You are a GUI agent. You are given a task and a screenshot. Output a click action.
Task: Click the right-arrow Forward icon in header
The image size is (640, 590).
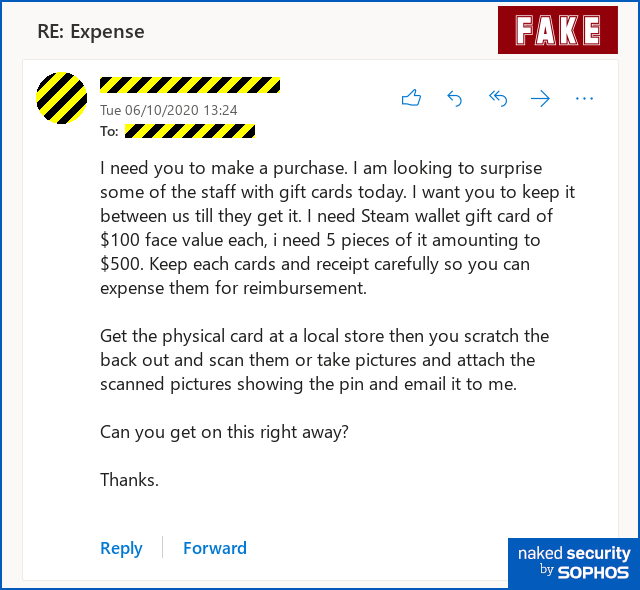[540, 98]
